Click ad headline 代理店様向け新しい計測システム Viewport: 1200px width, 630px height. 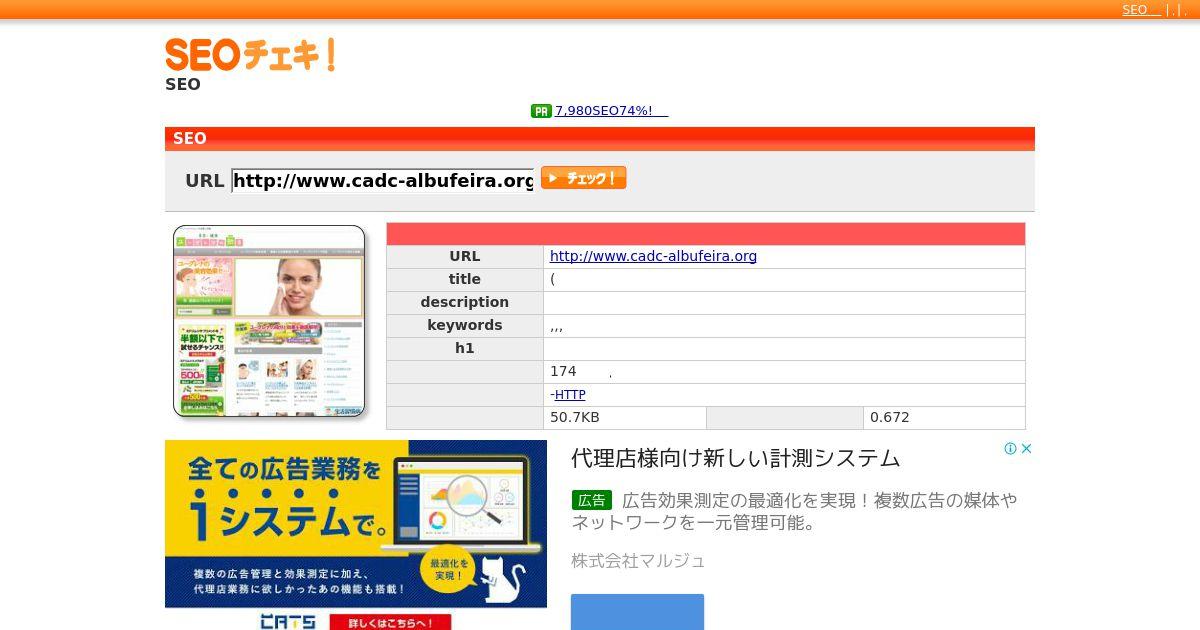(x=736, y=458)
